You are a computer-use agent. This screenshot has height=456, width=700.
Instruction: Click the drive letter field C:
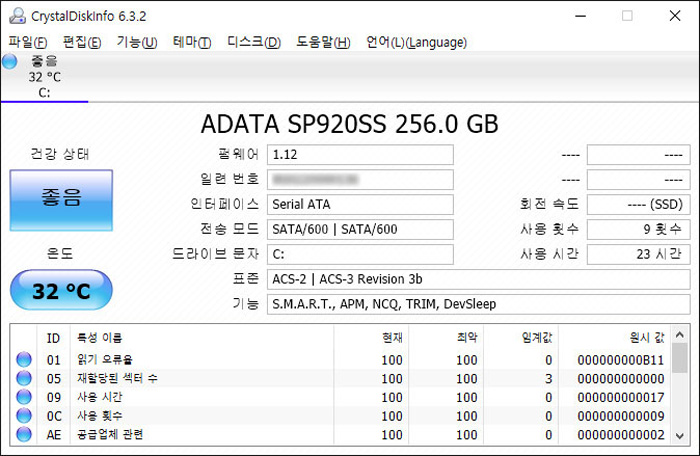(x=360, y=255)
